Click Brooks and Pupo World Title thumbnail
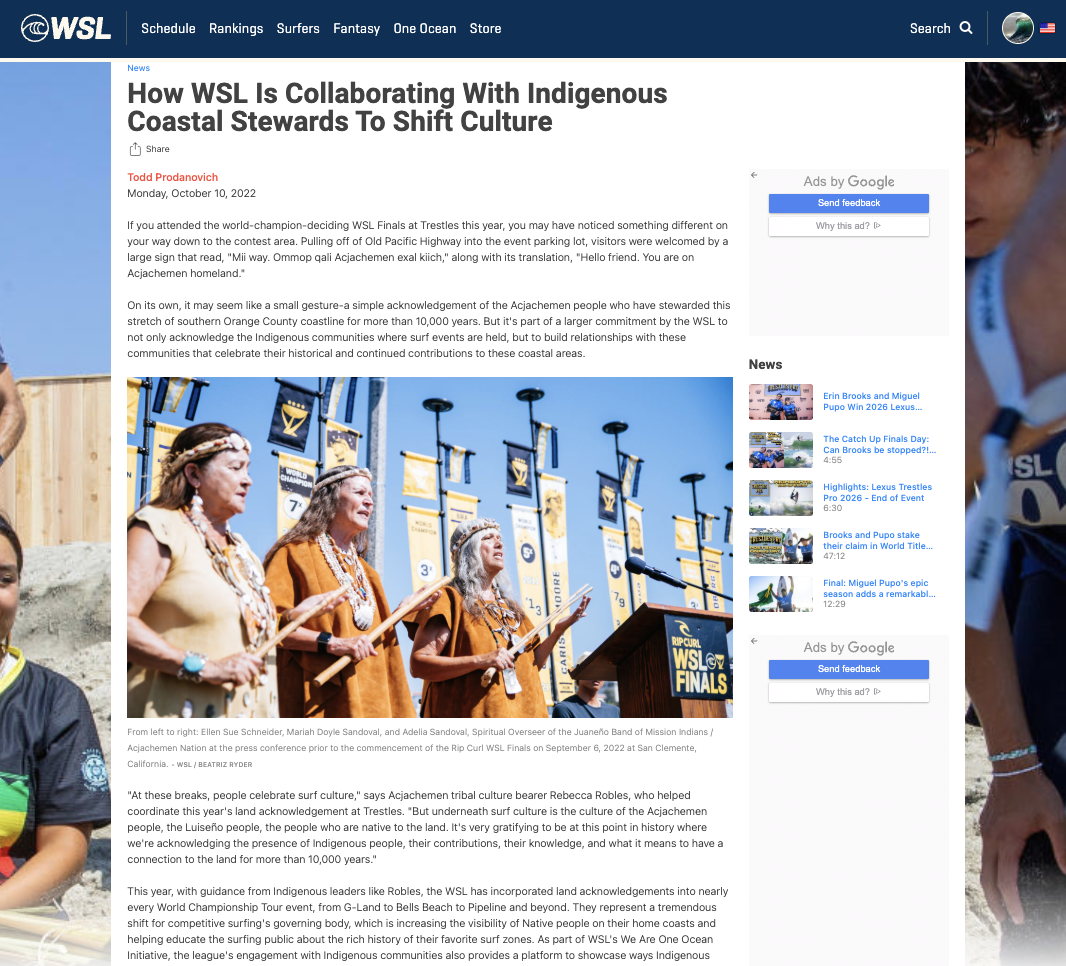This screenshot has height=966, width=1066. (x=780, y=546)
